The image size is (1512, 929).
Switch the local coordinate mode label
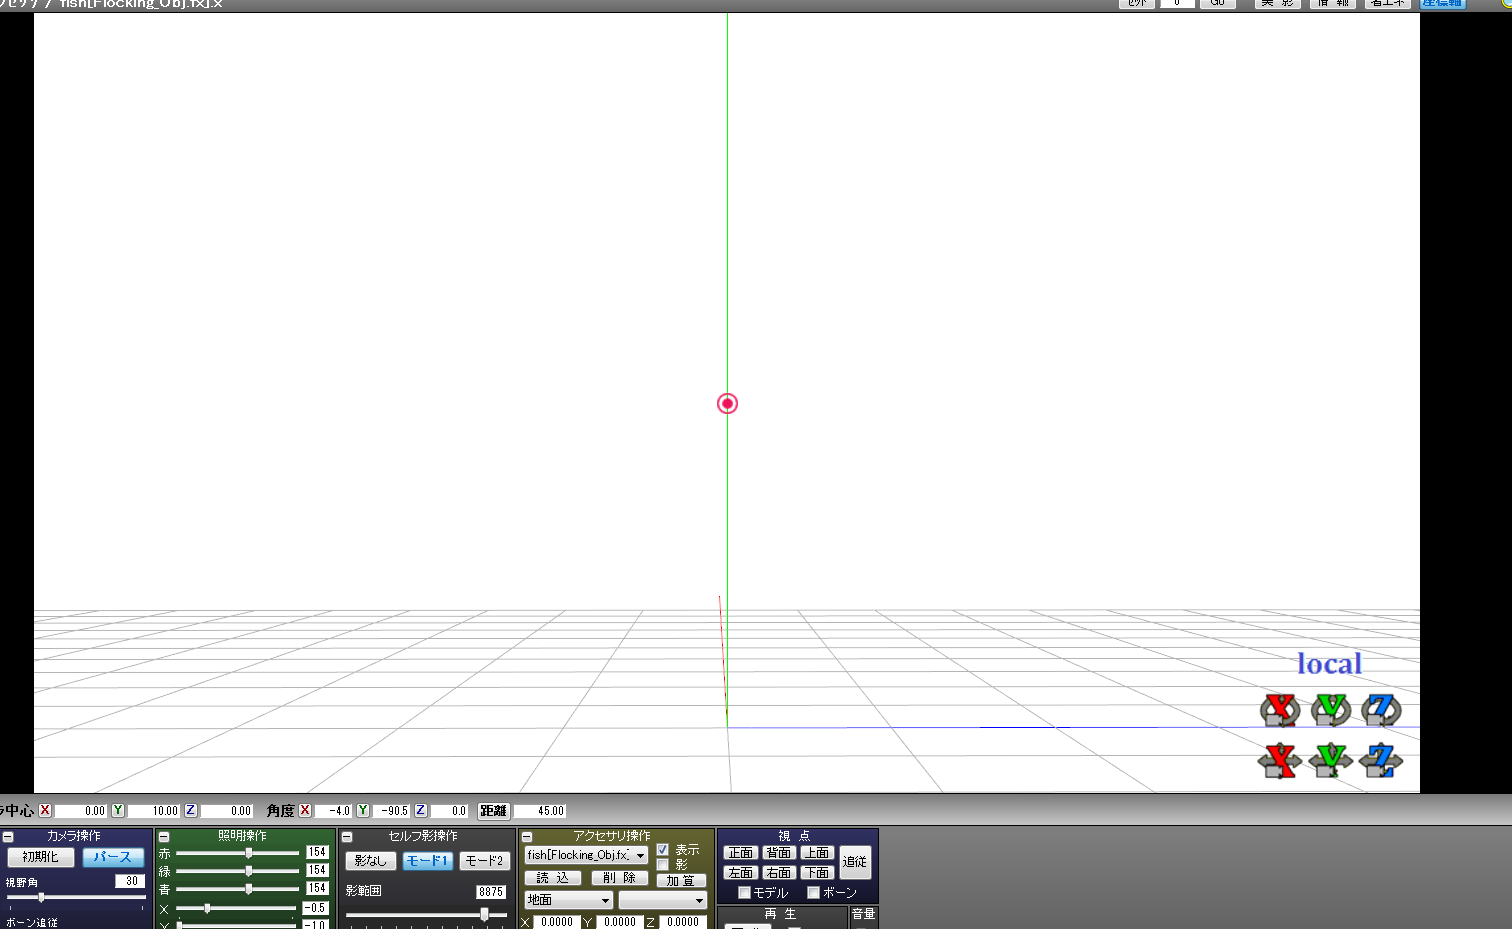1329,664
